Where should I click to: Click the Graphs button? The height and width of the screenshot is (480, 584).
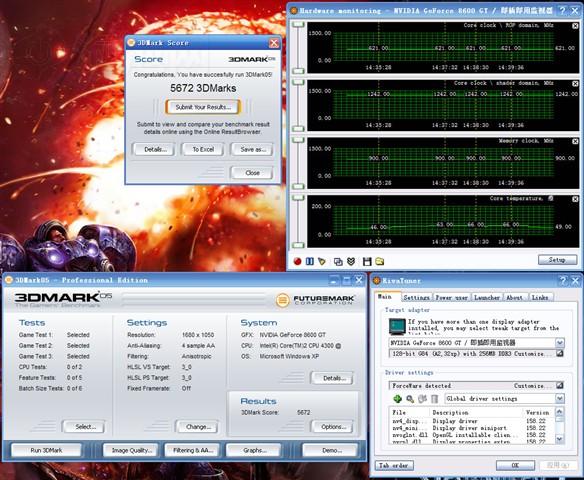tap(254, 450)
